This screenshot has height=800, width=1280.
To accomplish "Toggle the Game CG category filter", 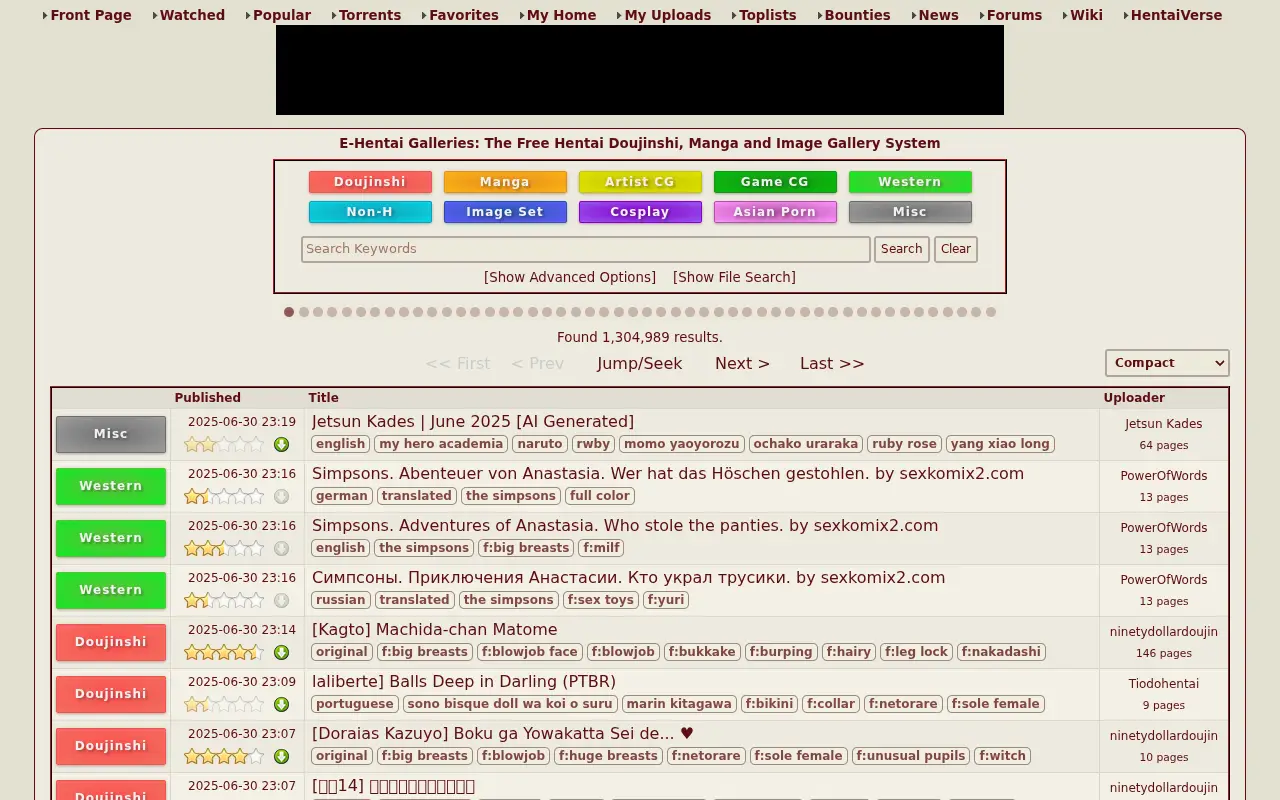I will [x=775, y=182].
